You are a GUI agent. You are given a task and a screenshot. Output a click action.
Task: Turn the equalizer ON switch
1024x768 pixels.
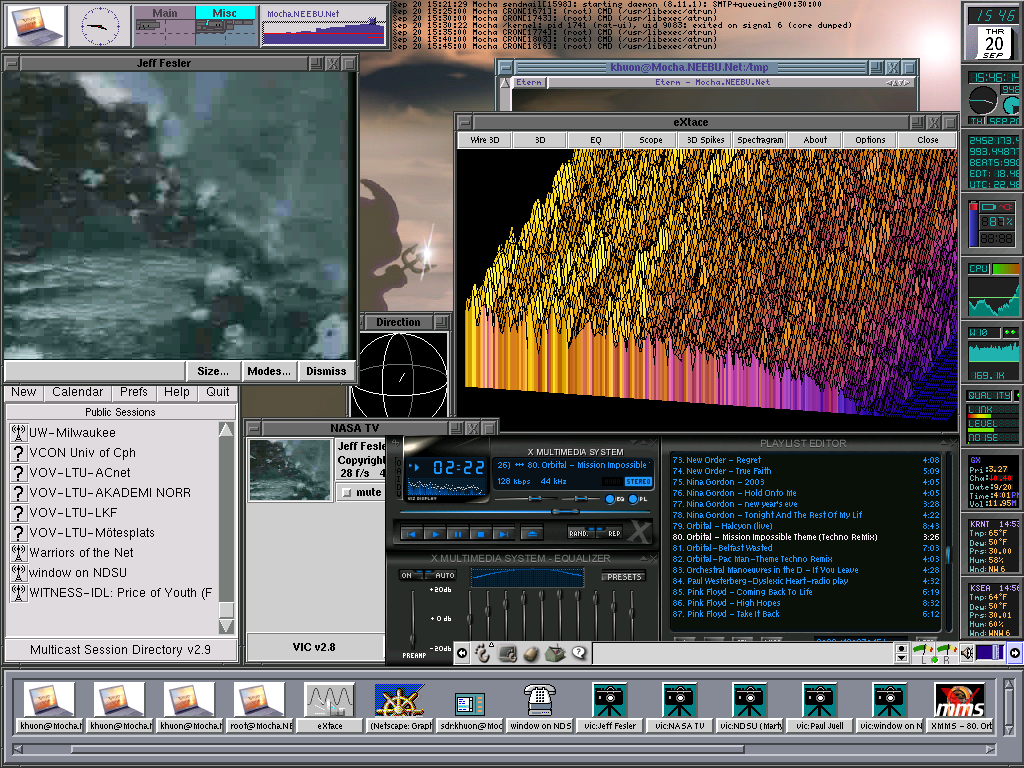point(409,575)
